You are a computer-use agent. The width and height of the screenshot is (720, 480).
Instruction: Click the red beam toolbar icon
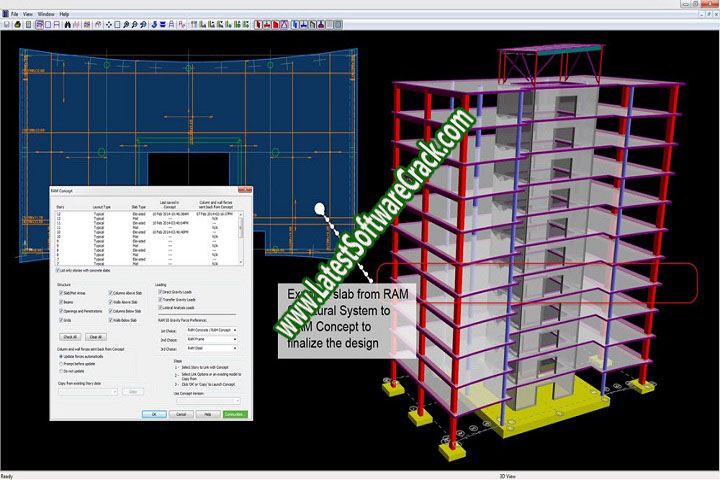267,24
